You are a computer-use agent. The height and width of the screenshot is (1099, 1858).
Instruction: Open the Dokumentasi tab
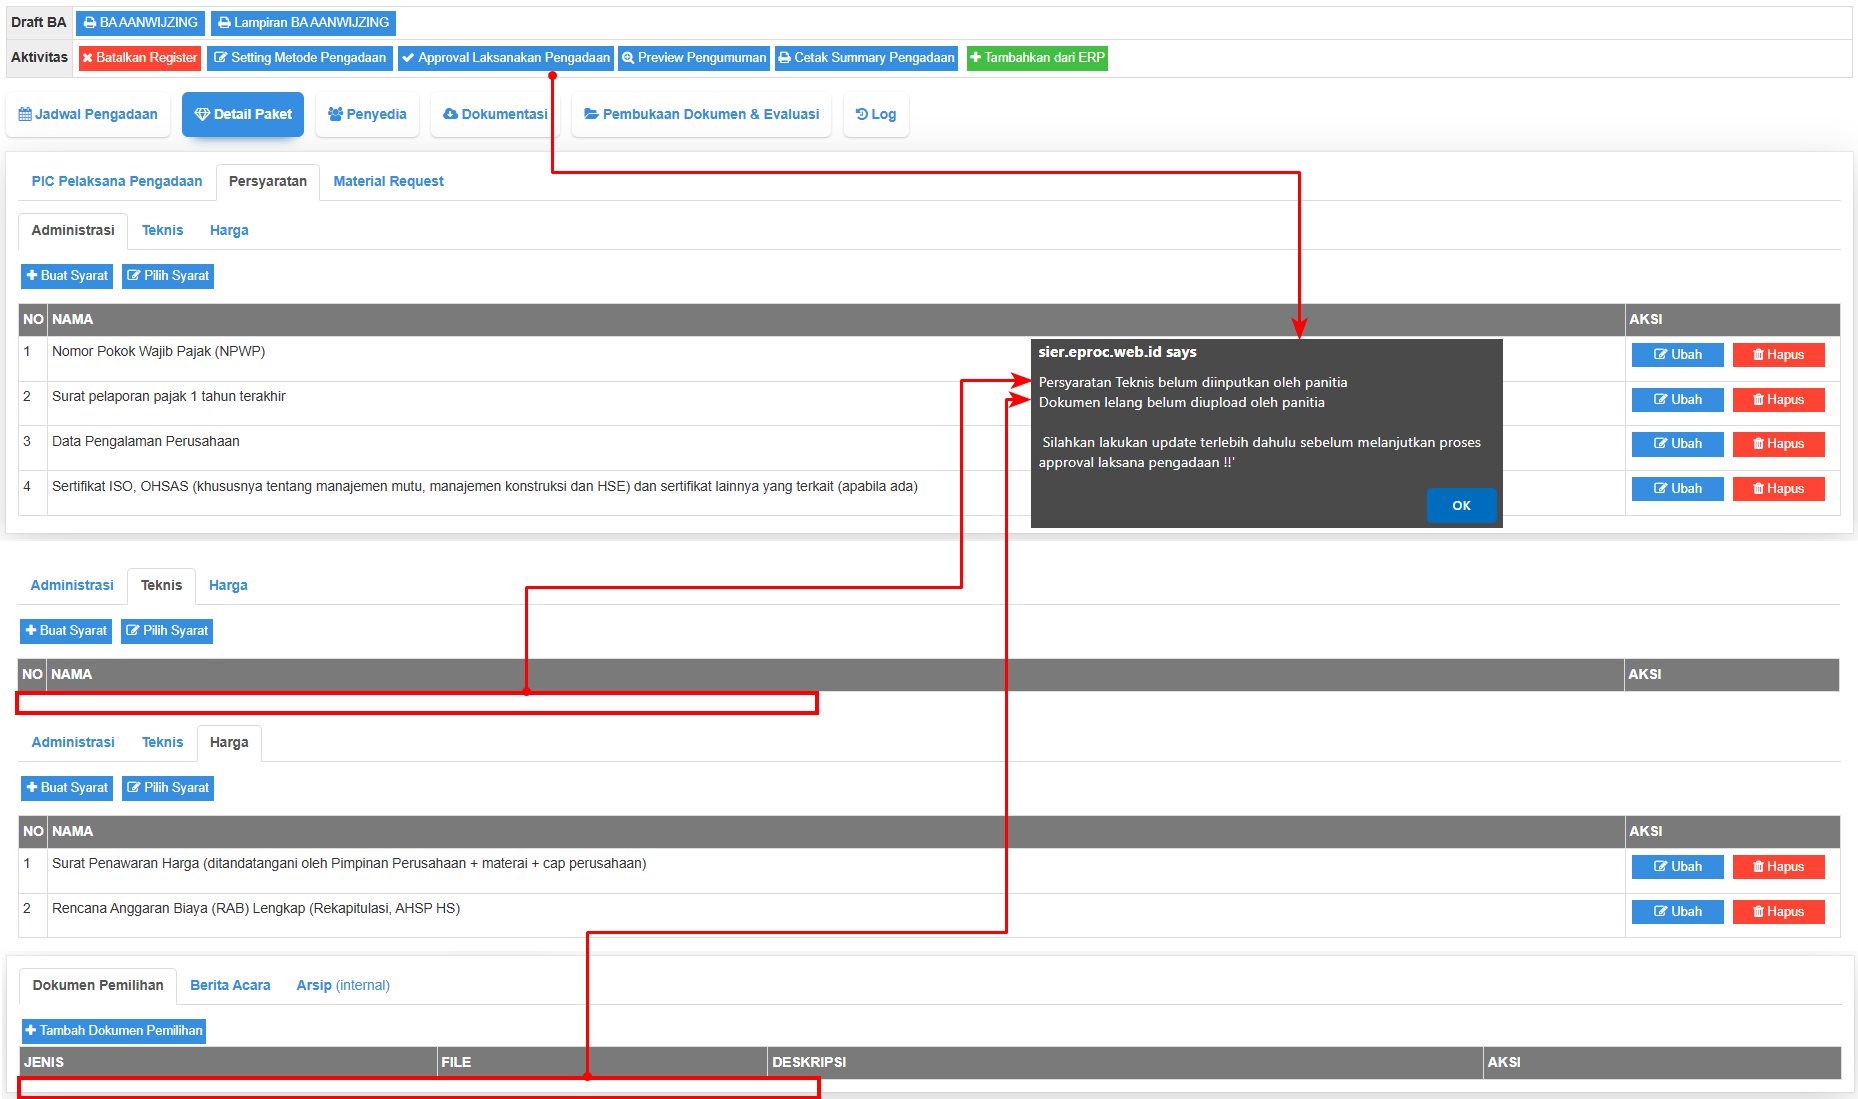coord(495,115)
